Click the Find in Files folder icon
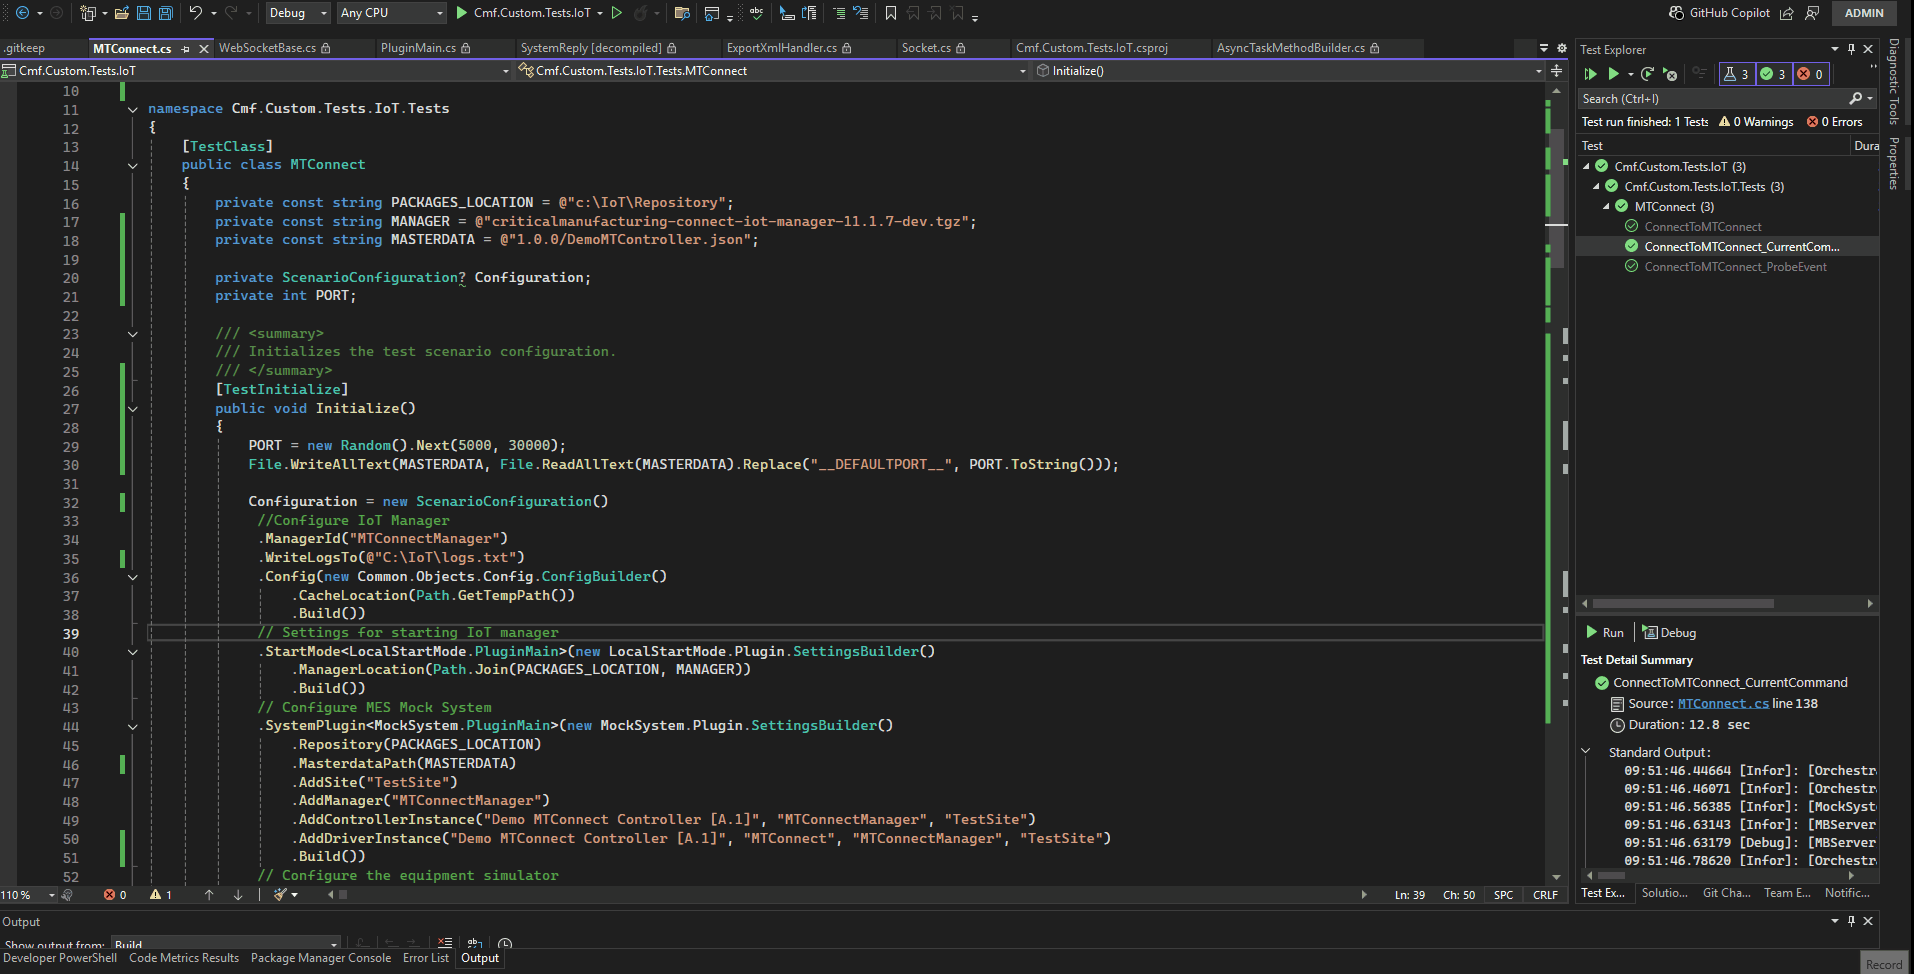This screenshot has height=974, width=1914. (x=682, y=13)
